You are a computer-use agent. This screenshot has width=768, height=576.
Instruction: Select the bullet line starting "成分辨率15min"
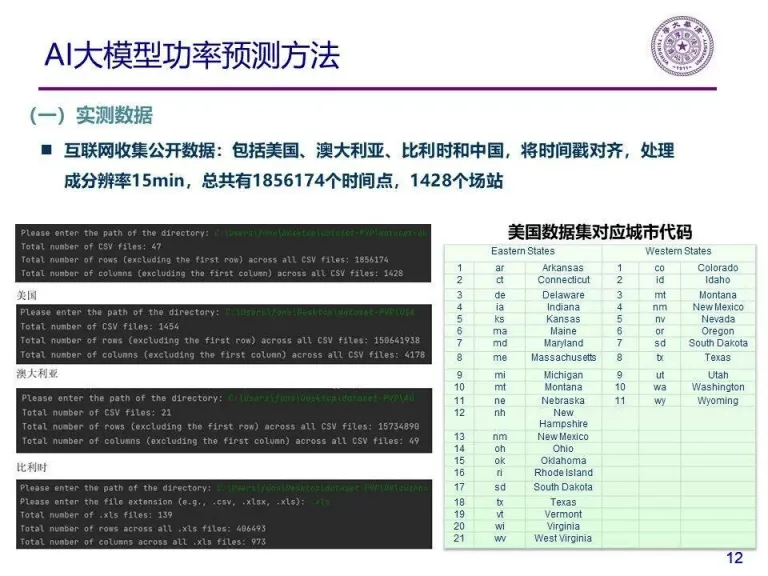coord(283,181)
